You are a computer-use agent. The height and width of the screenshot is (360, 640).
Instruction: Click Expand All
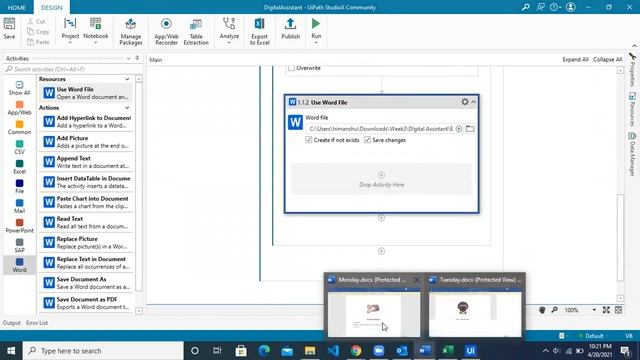pos(575,60)
